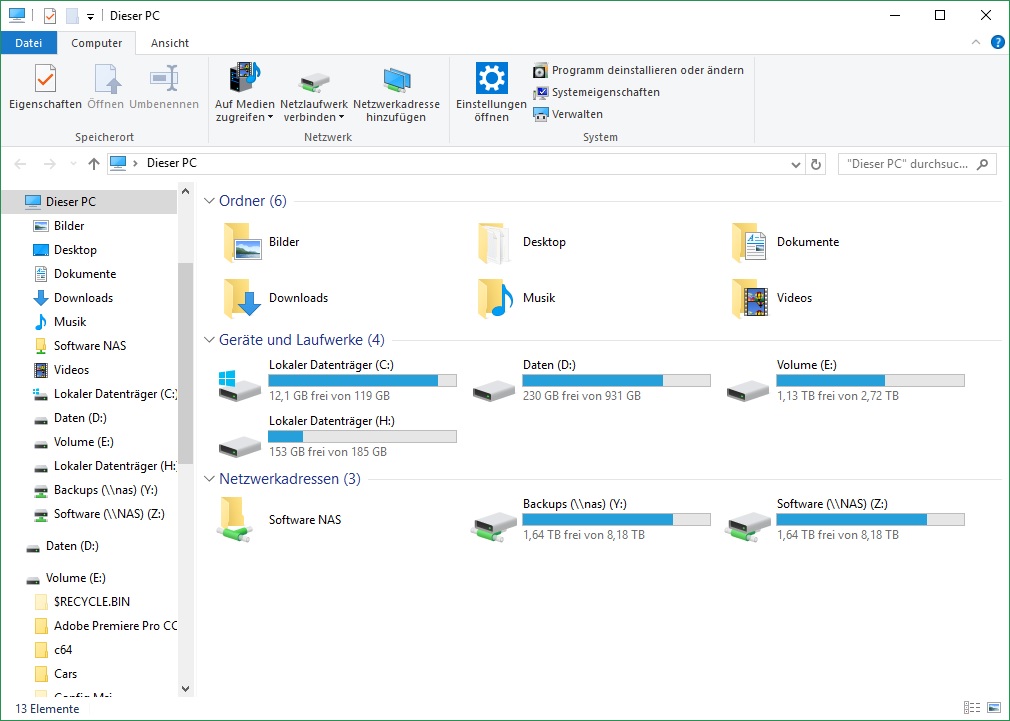1010x721 pixels.
Task: Click Verwalten in System group
Action: 568,114
